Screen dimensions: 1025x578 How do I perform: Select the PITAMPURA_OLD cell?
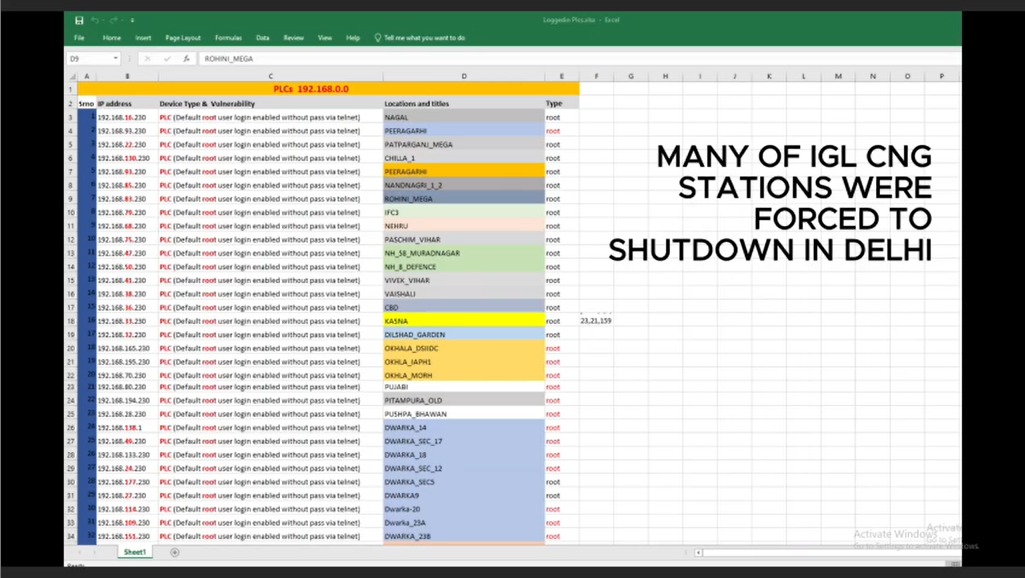click(x=464, y=400)
